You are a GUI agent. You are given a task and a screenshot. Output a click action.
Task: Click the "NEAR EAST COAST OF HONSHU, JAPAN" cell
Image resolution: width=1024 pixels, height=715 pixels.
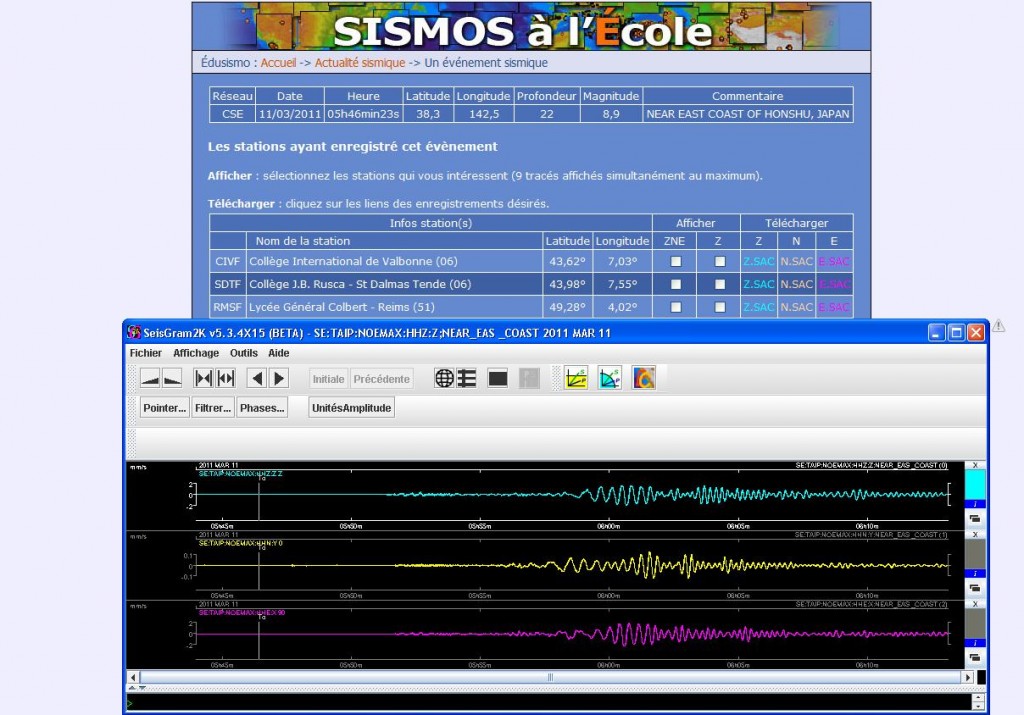(x=748, y=114)
